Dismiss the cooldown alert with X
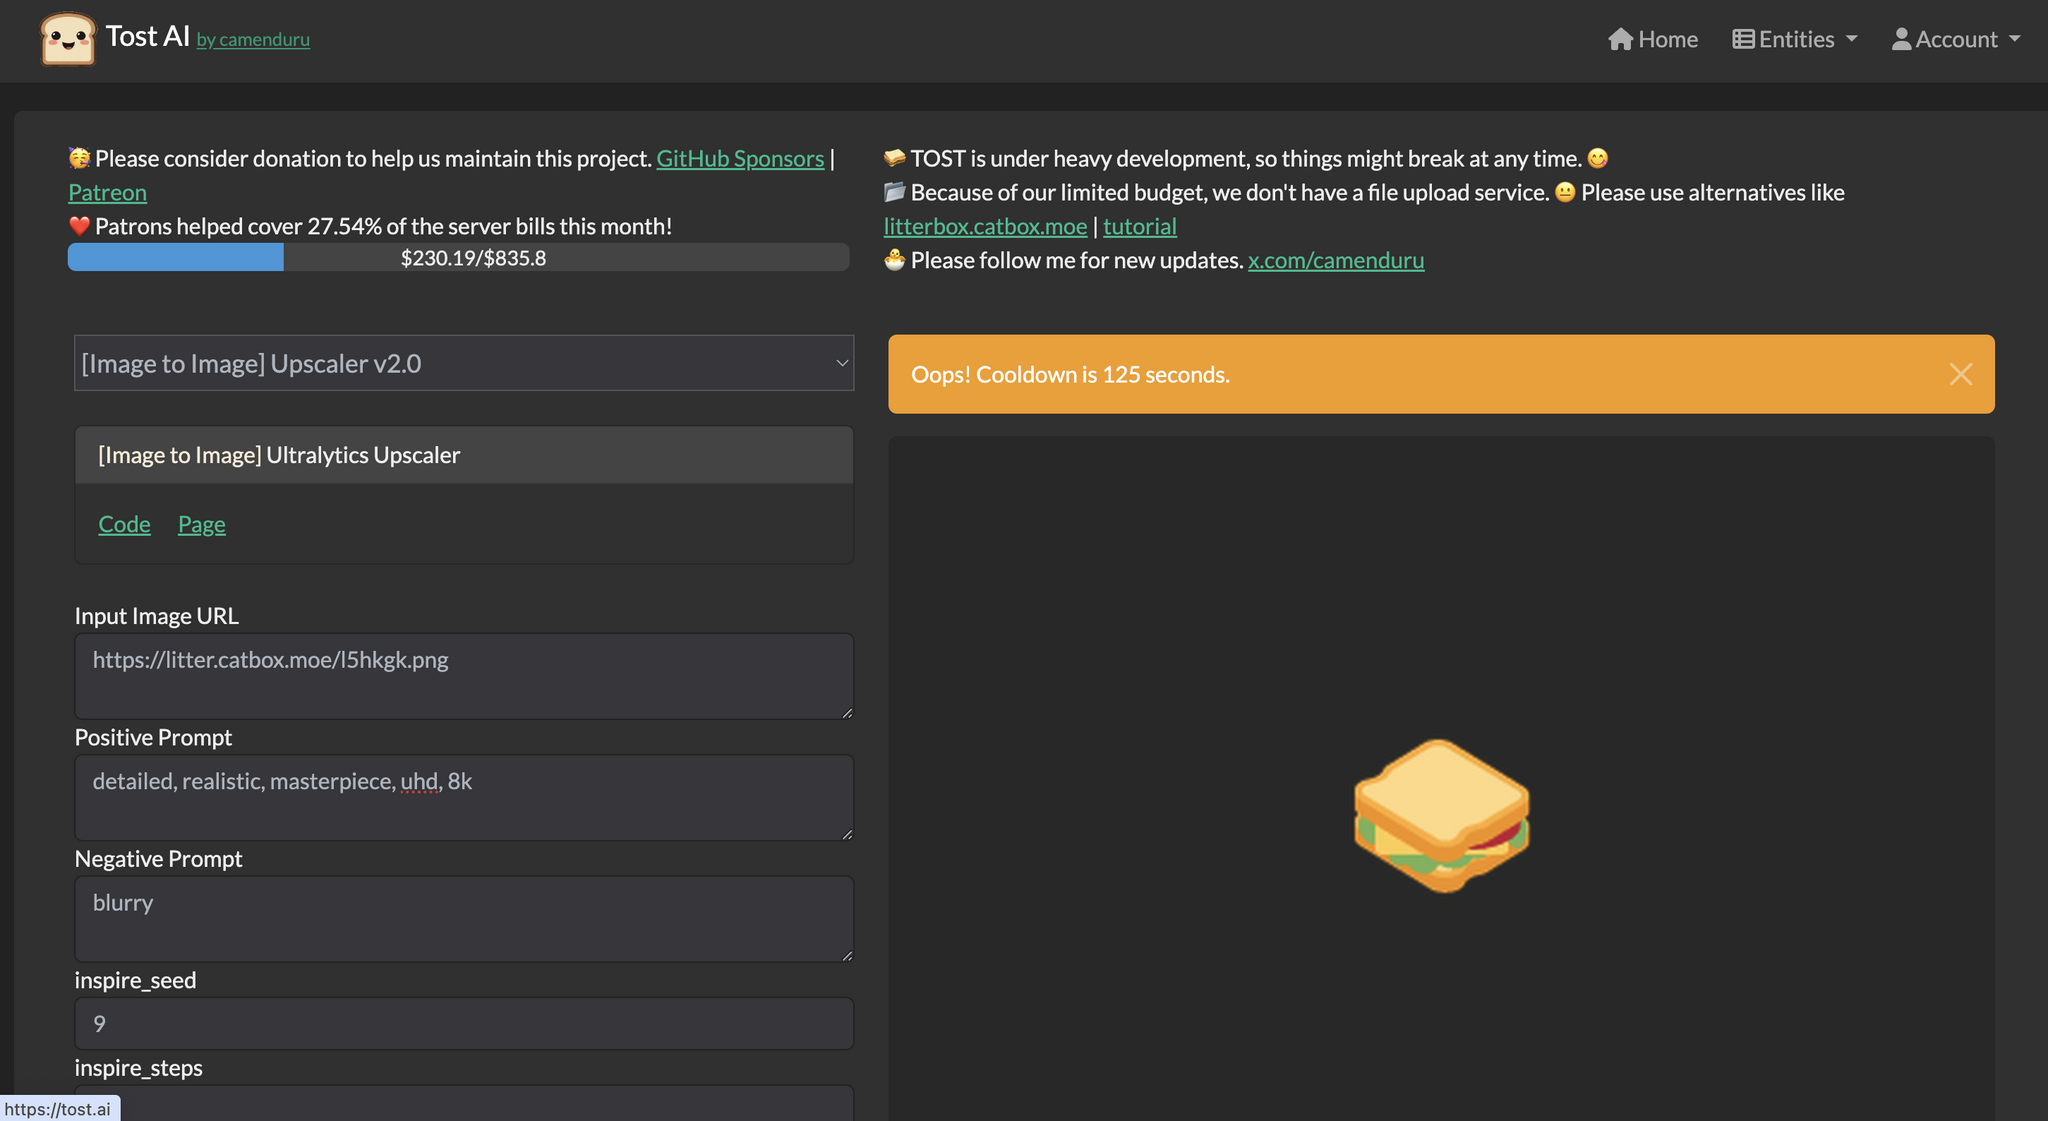 [x=1960, y=374]
